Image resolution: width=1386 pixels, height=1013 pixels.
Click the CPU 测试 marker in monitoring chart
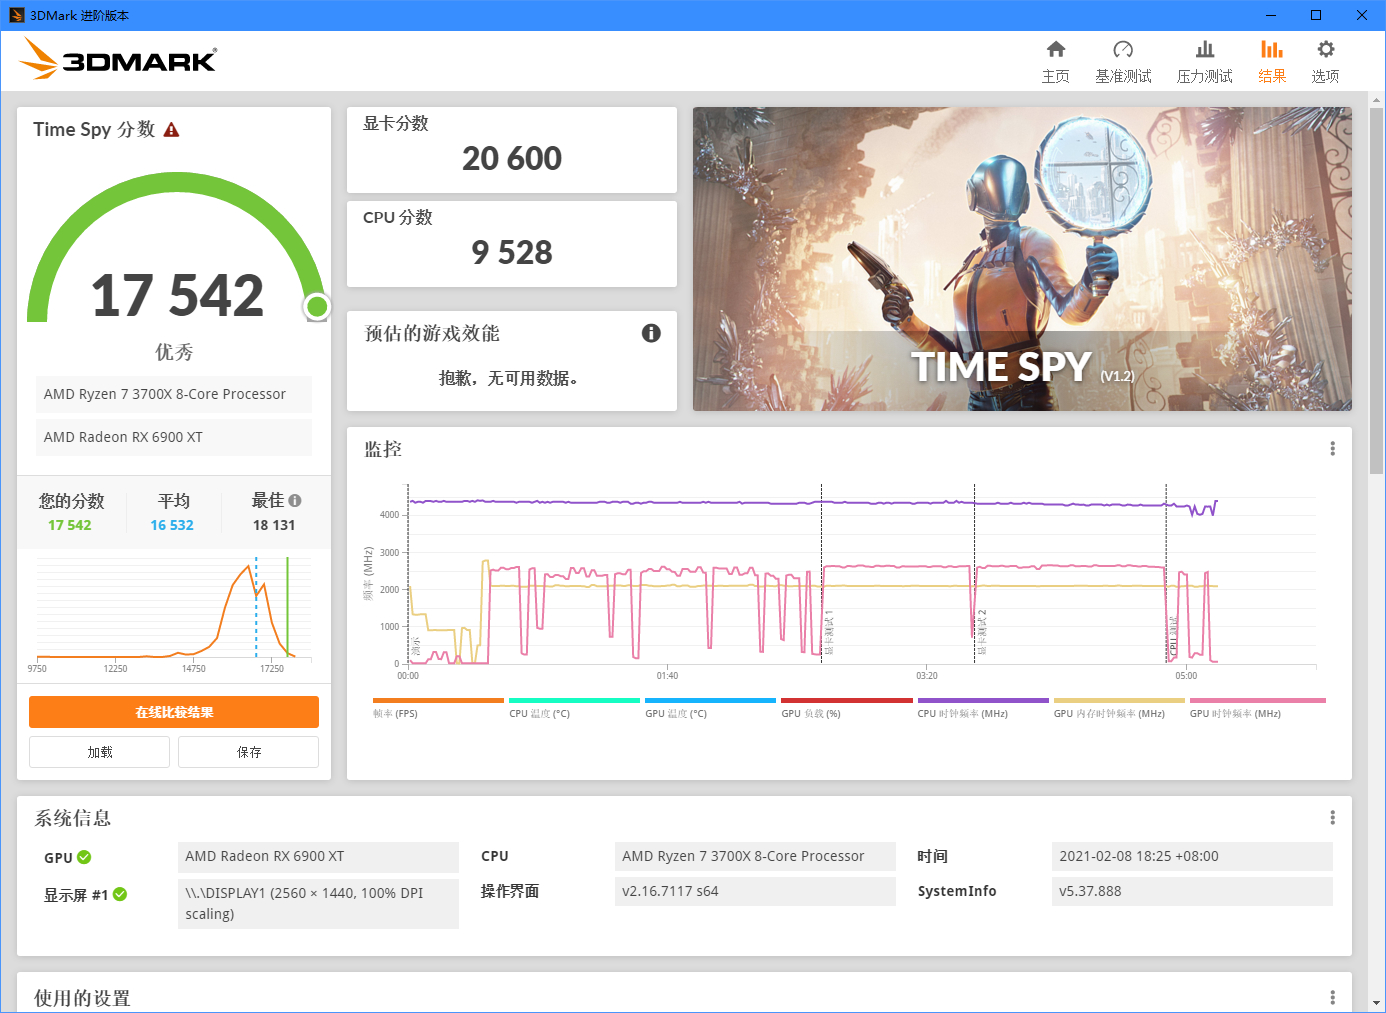1174,637
